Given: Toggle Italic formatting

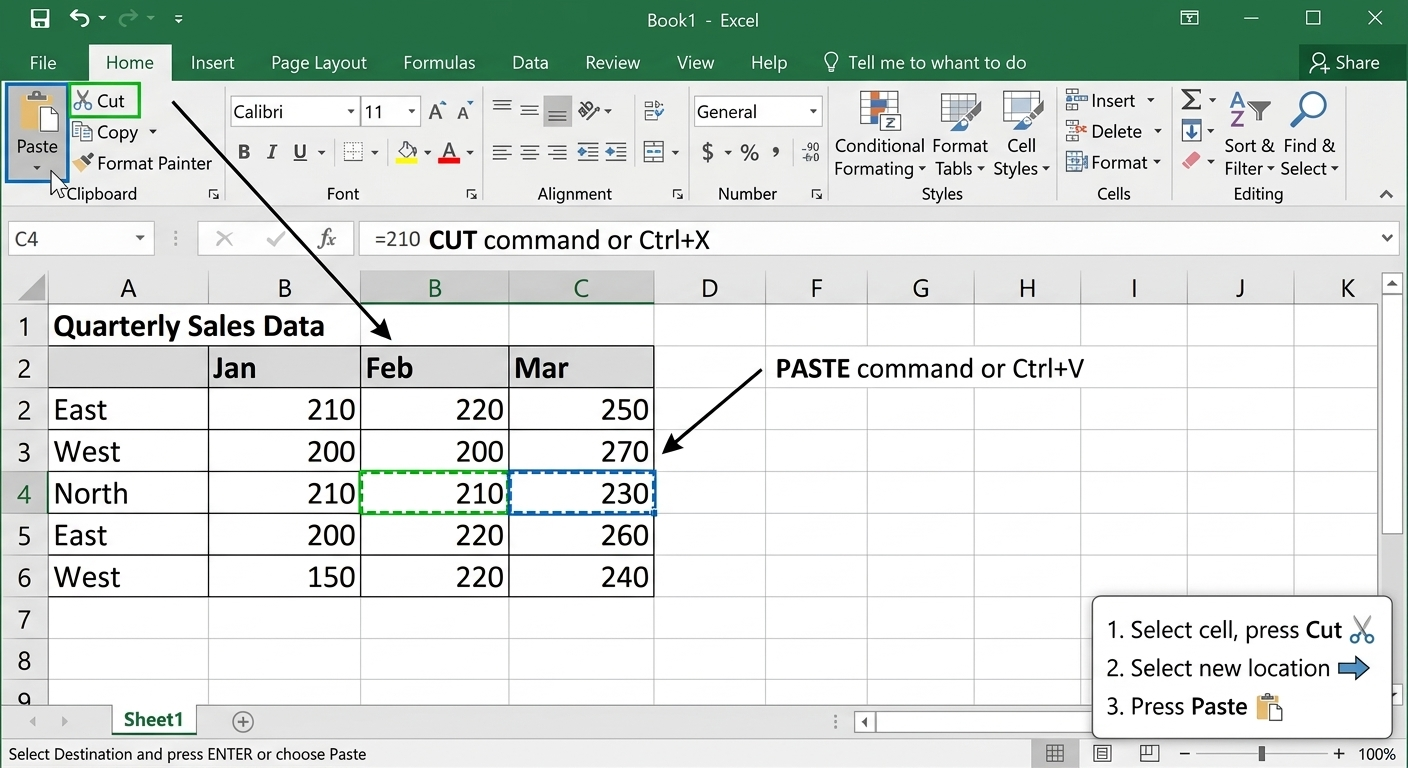Looking at the screenshot, I should [272, 153].
